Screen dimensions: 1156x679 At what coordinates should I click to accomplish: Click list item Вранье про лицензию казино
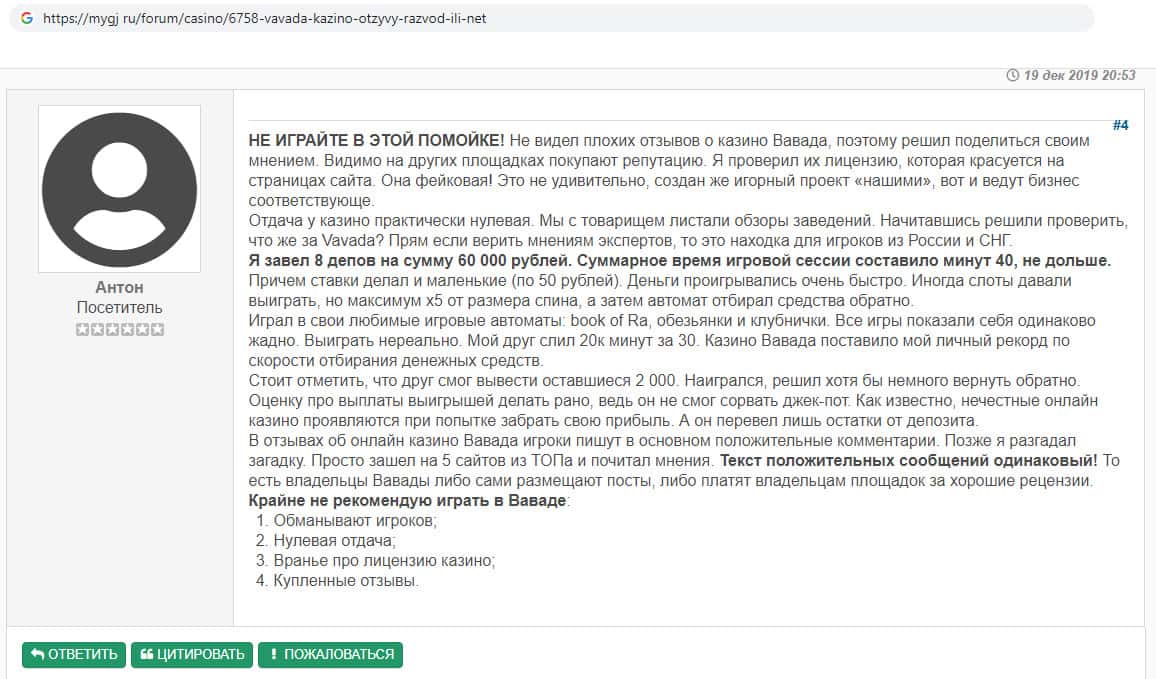(x=384, y=560)
